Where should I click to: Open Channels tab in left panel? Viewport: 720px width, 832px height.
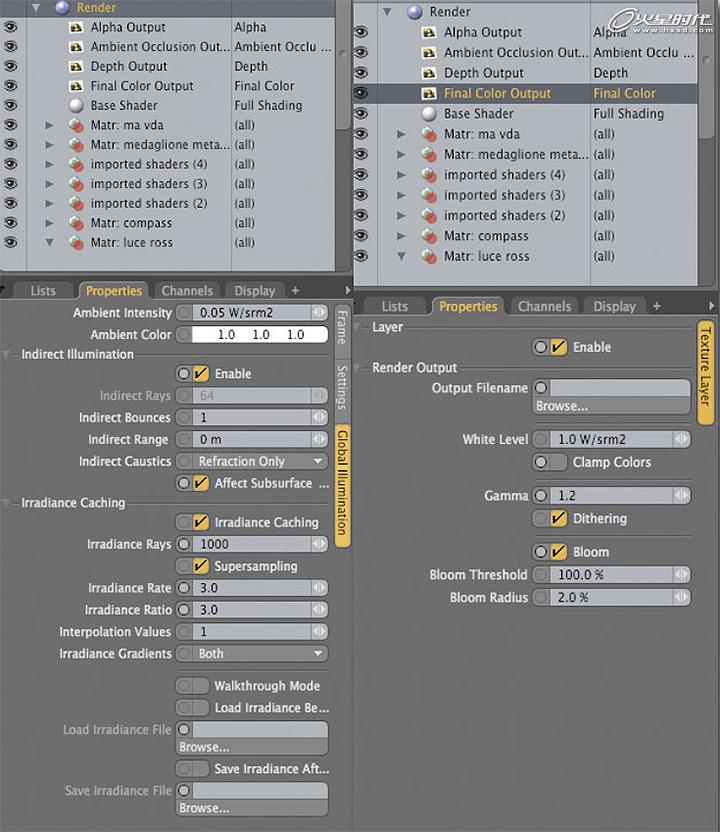[187, 291]
